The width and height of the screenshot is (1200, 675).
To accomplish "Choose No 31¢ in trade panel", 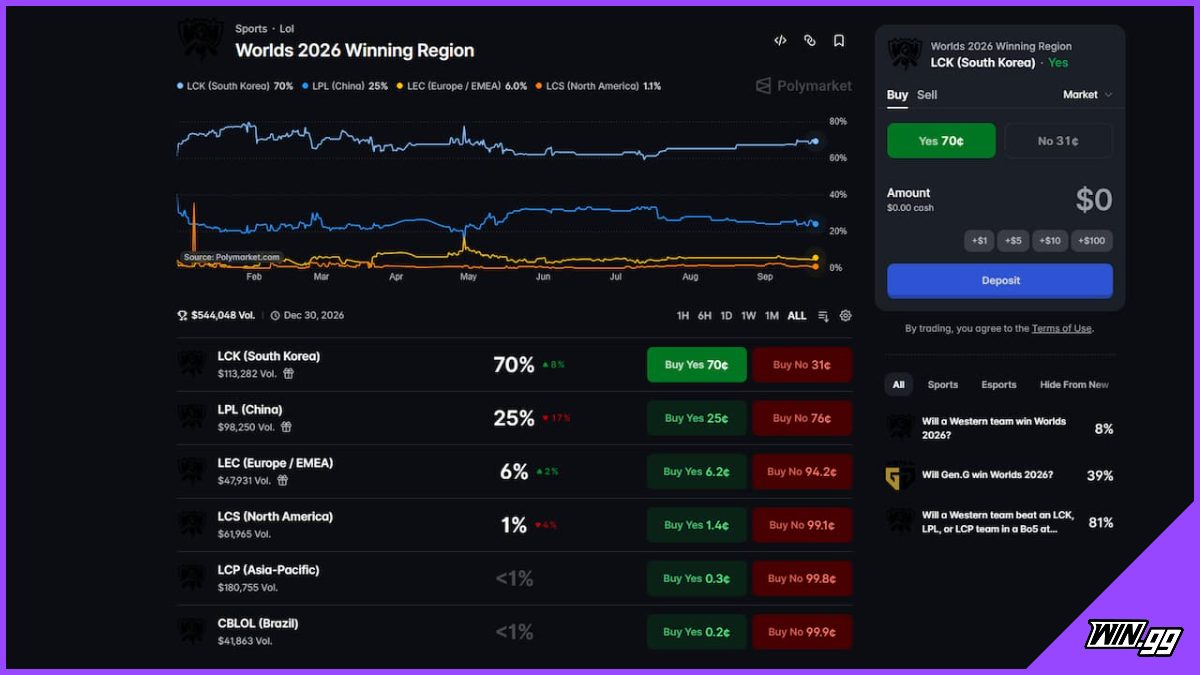I will point(1058,141).
